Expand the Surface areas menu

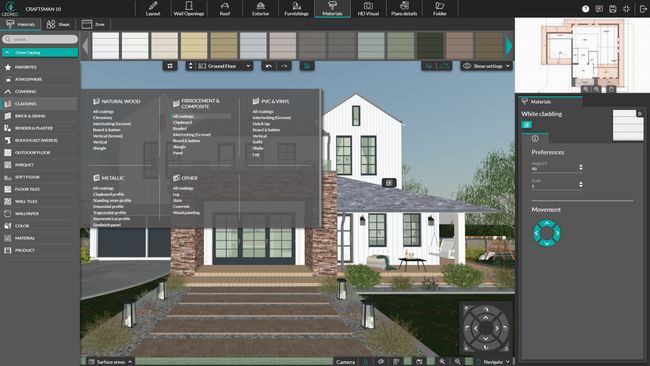pos(110,362)
